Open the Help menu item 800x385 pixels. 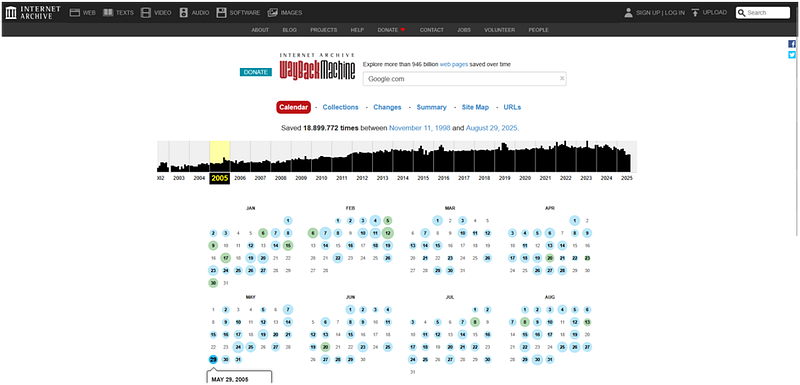pyautogui.click(x=357, y=30)
